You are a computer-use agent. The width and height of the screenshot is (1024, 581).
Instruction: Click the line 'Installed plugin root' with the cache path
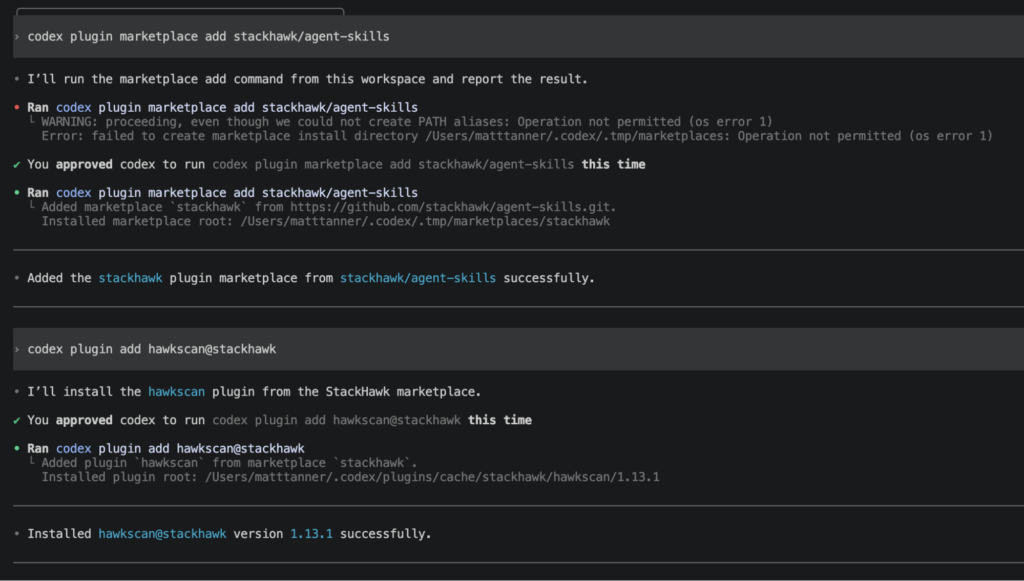pyautogui.click(x=350, y=477)
